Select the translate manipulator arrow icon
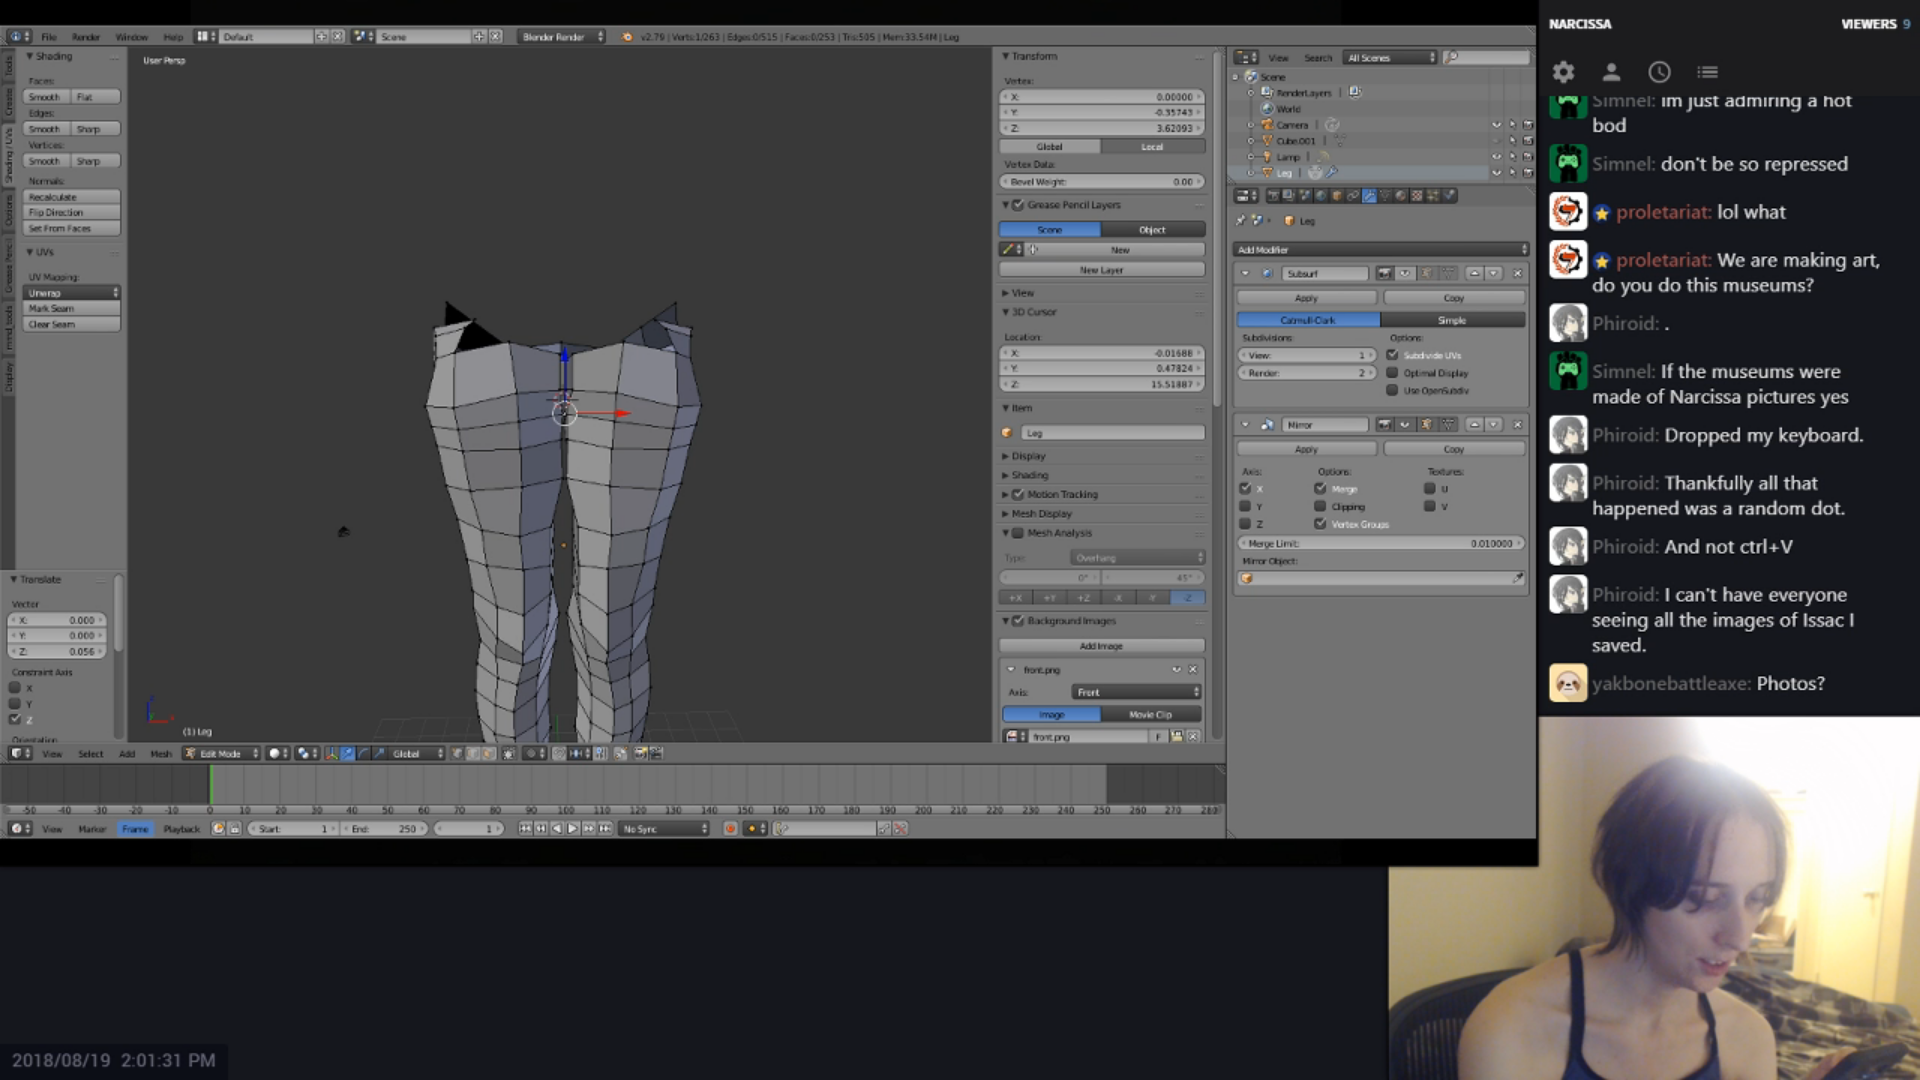1920x1080 pixels. [x=347, y=754]
